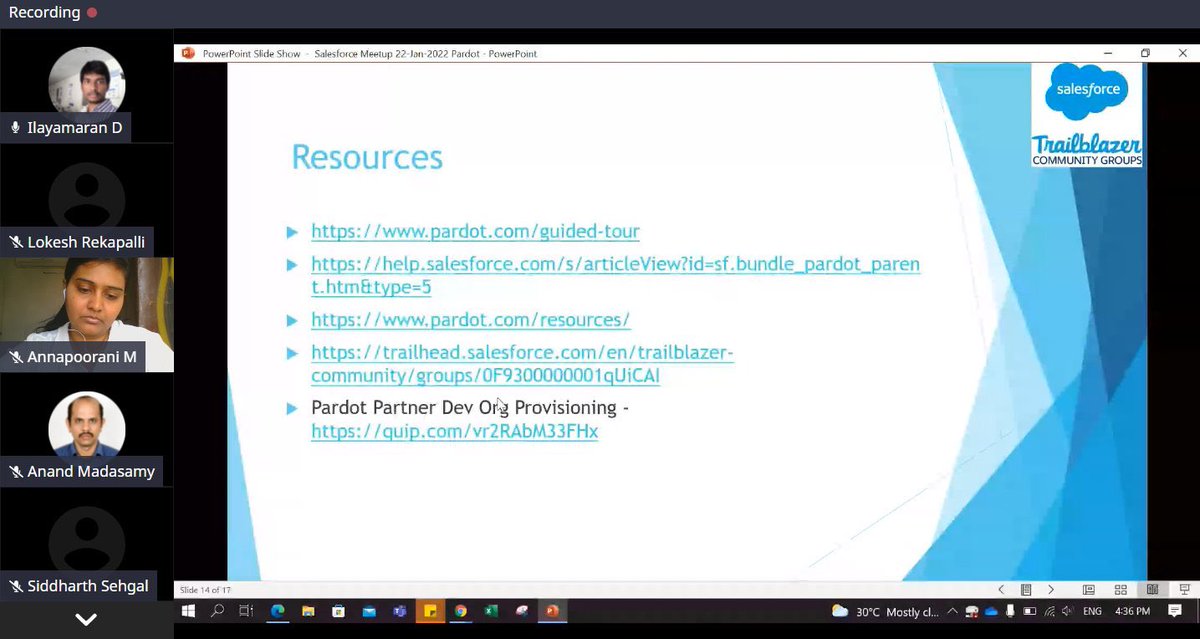Image resolution: width=1200 pixels, height=639 pixels.
Task: Click the 'Resources' slide title
Action: click(x=367, y=157)
